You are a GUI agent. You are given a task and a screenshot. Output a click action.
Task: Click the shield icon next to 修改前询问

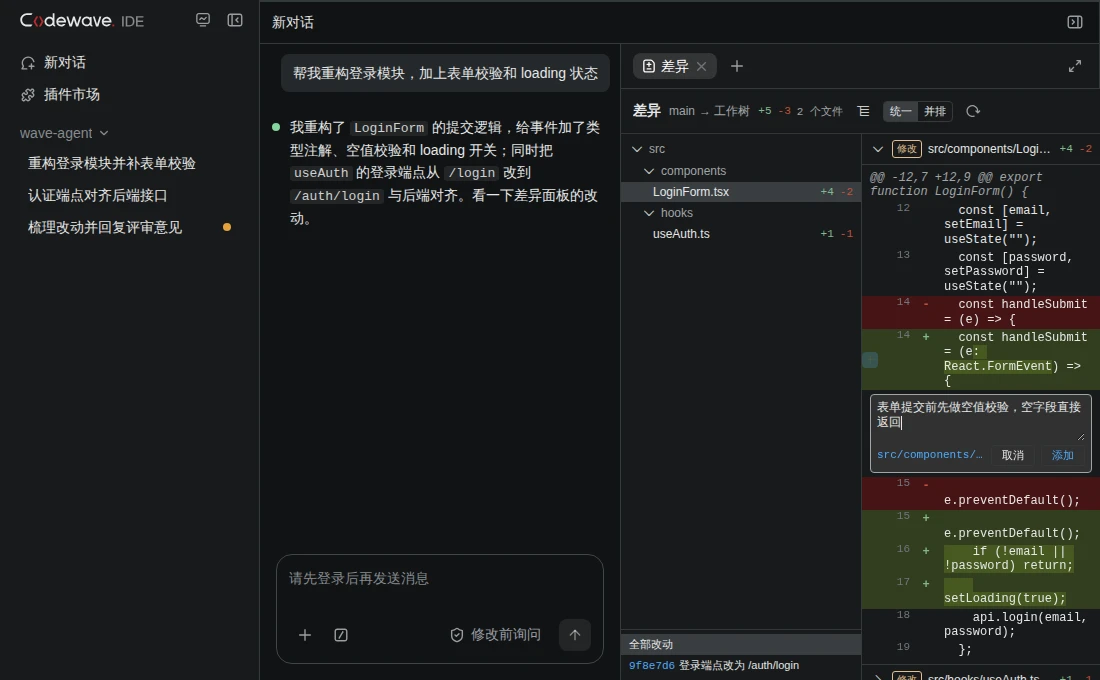click(x=457, y=635)
